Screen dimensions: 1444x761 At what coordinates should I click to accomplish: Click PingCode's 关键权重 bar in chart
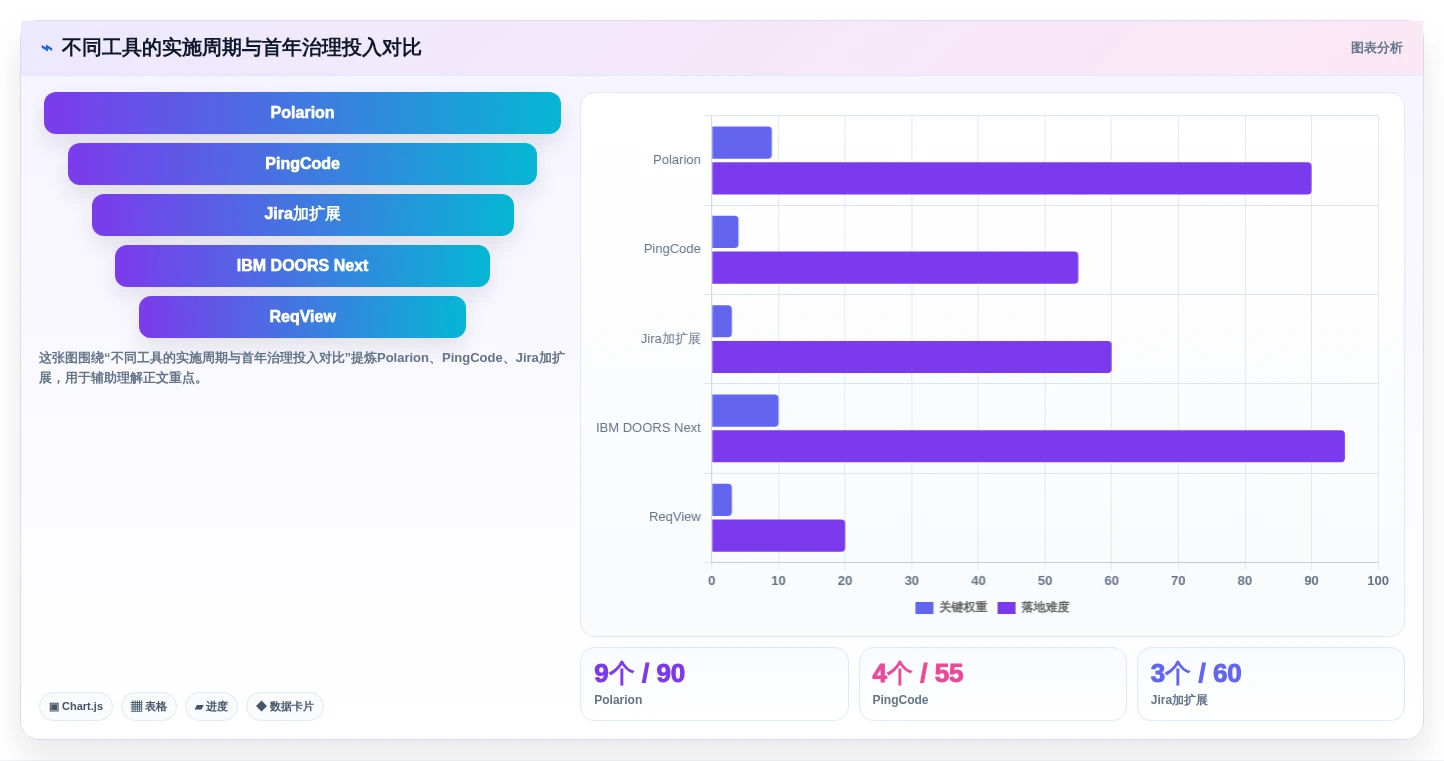725,232
